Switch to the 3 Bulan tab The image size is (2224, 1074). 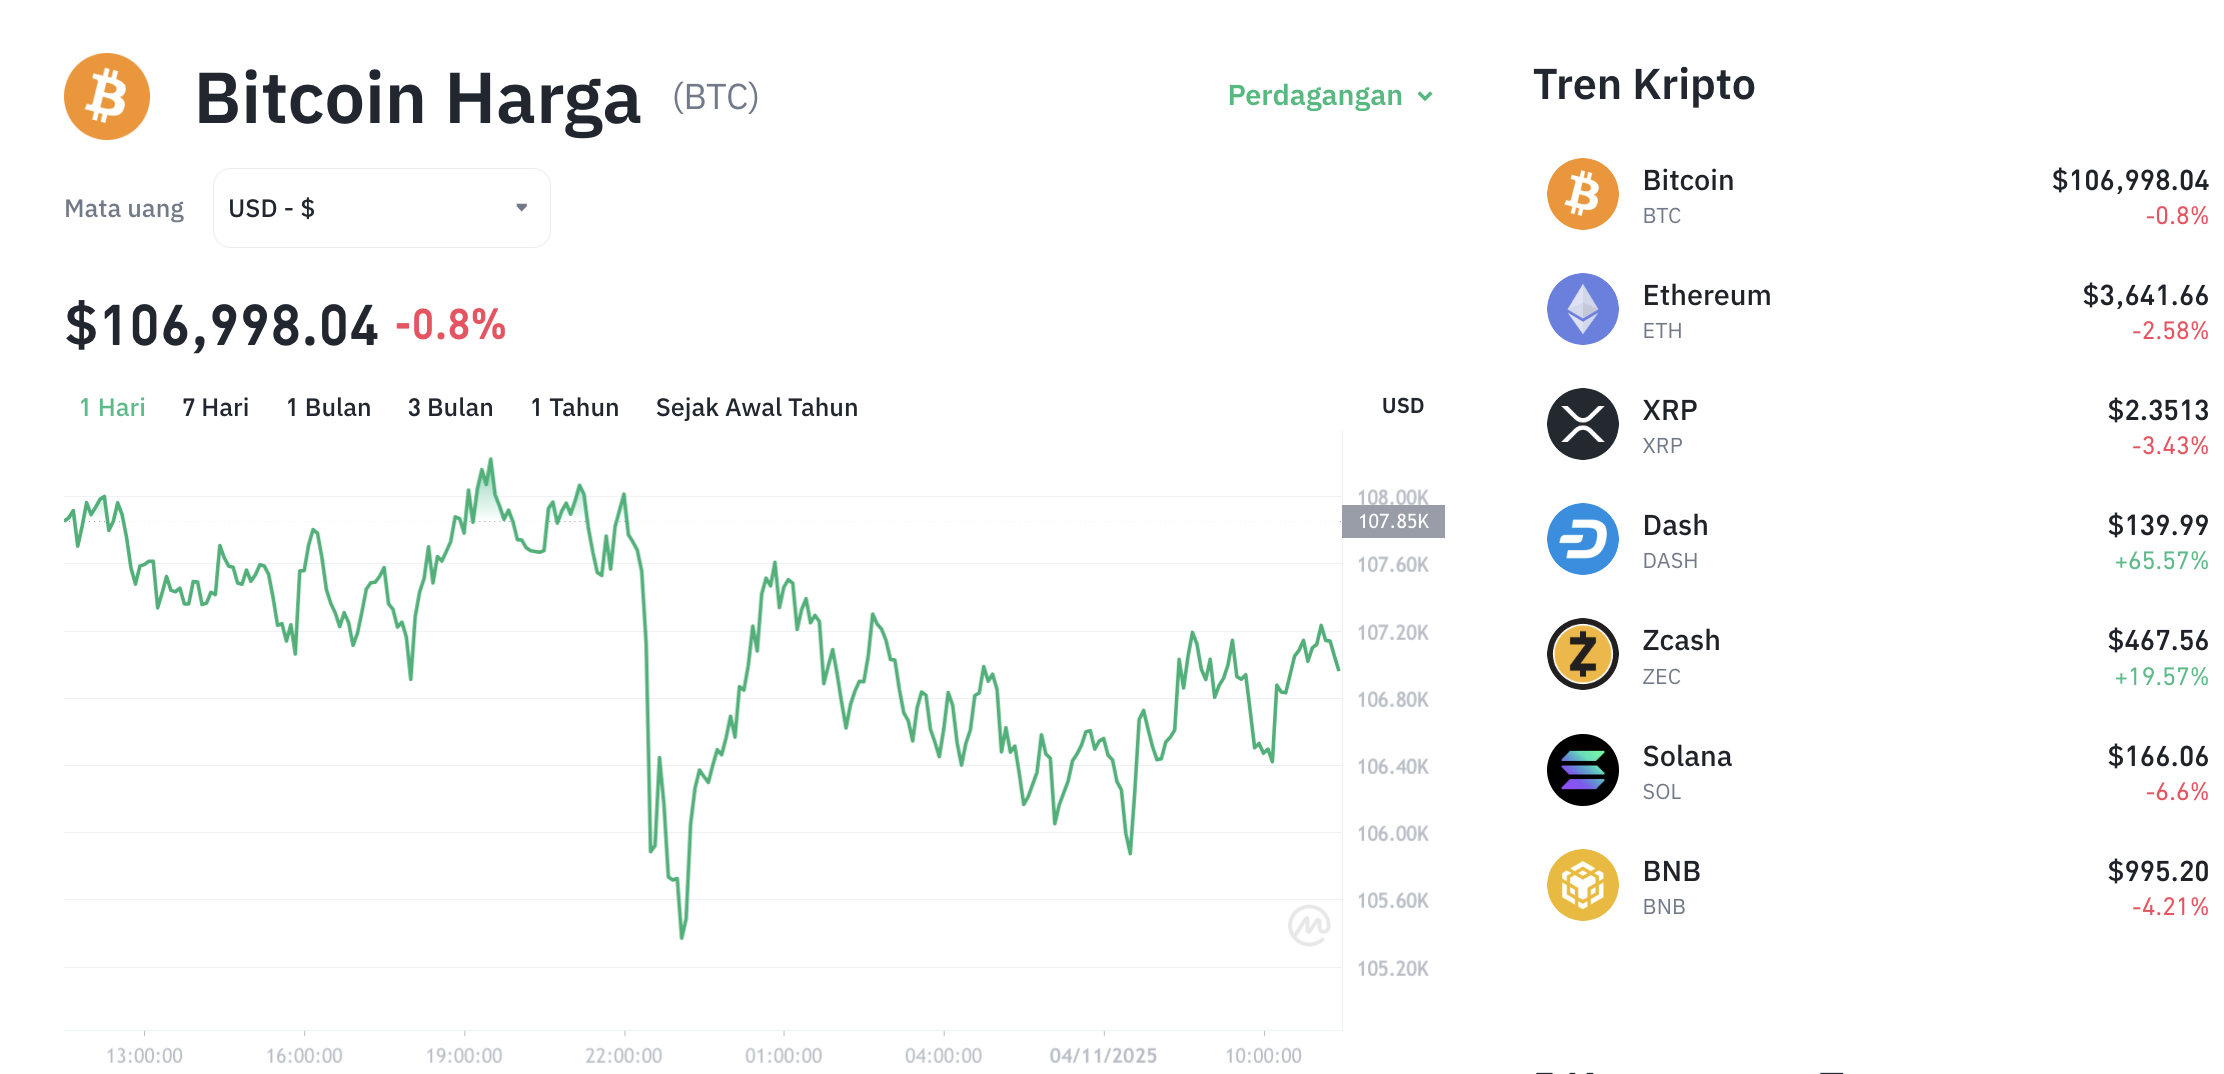click(450, 407)
